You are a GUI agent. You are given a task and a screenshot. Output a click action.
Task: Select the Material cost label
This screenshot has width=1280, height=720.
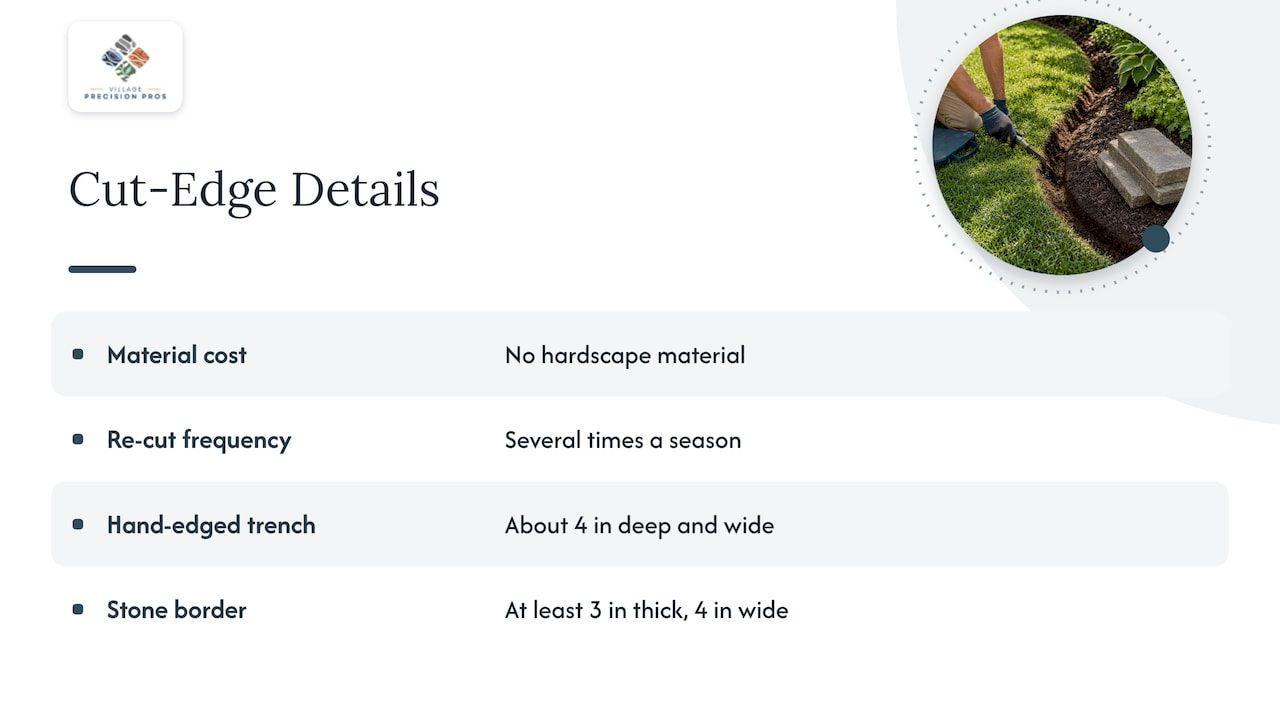coord(177,355)
